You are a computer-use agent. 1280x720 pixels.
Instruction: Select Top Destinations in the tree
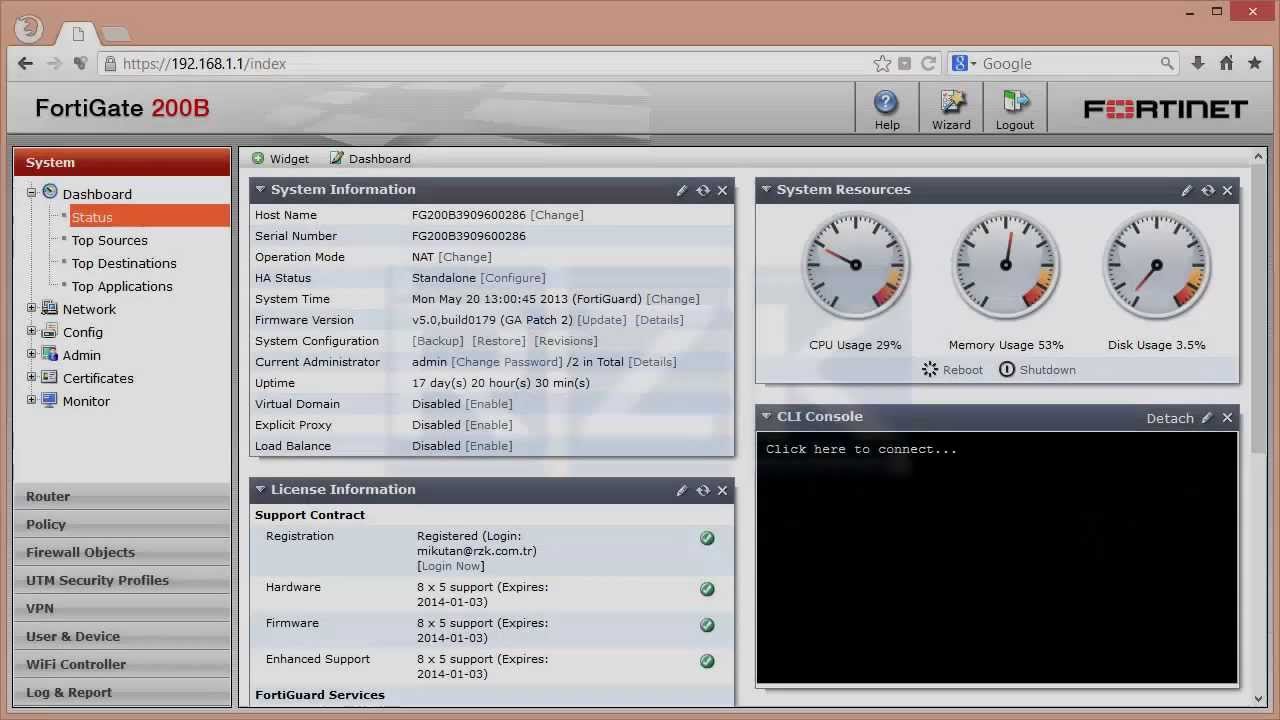(x=124, y=263)
